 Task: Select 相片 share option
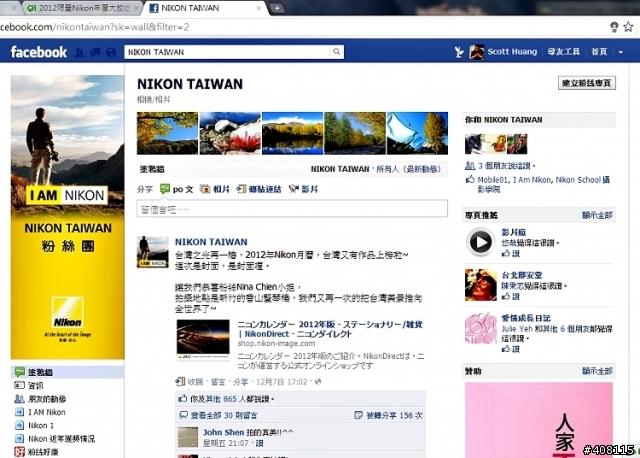(x=215, y=189)
